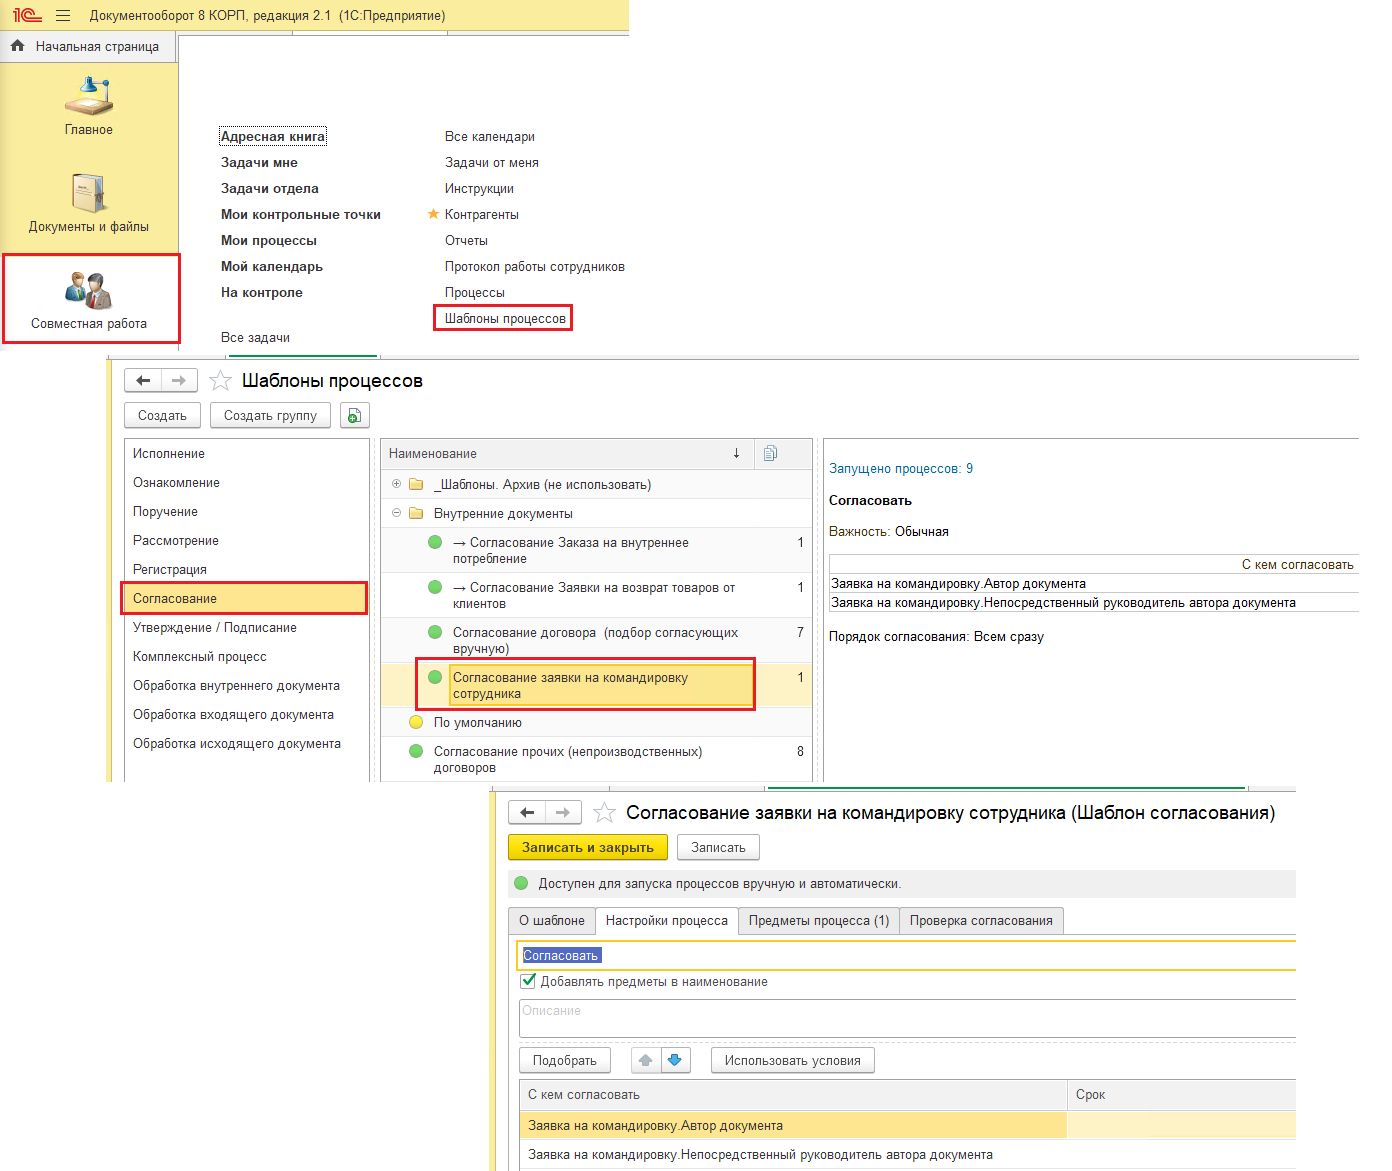
Task: Move approver down with blue arrow
Action: click(675, 1060)
